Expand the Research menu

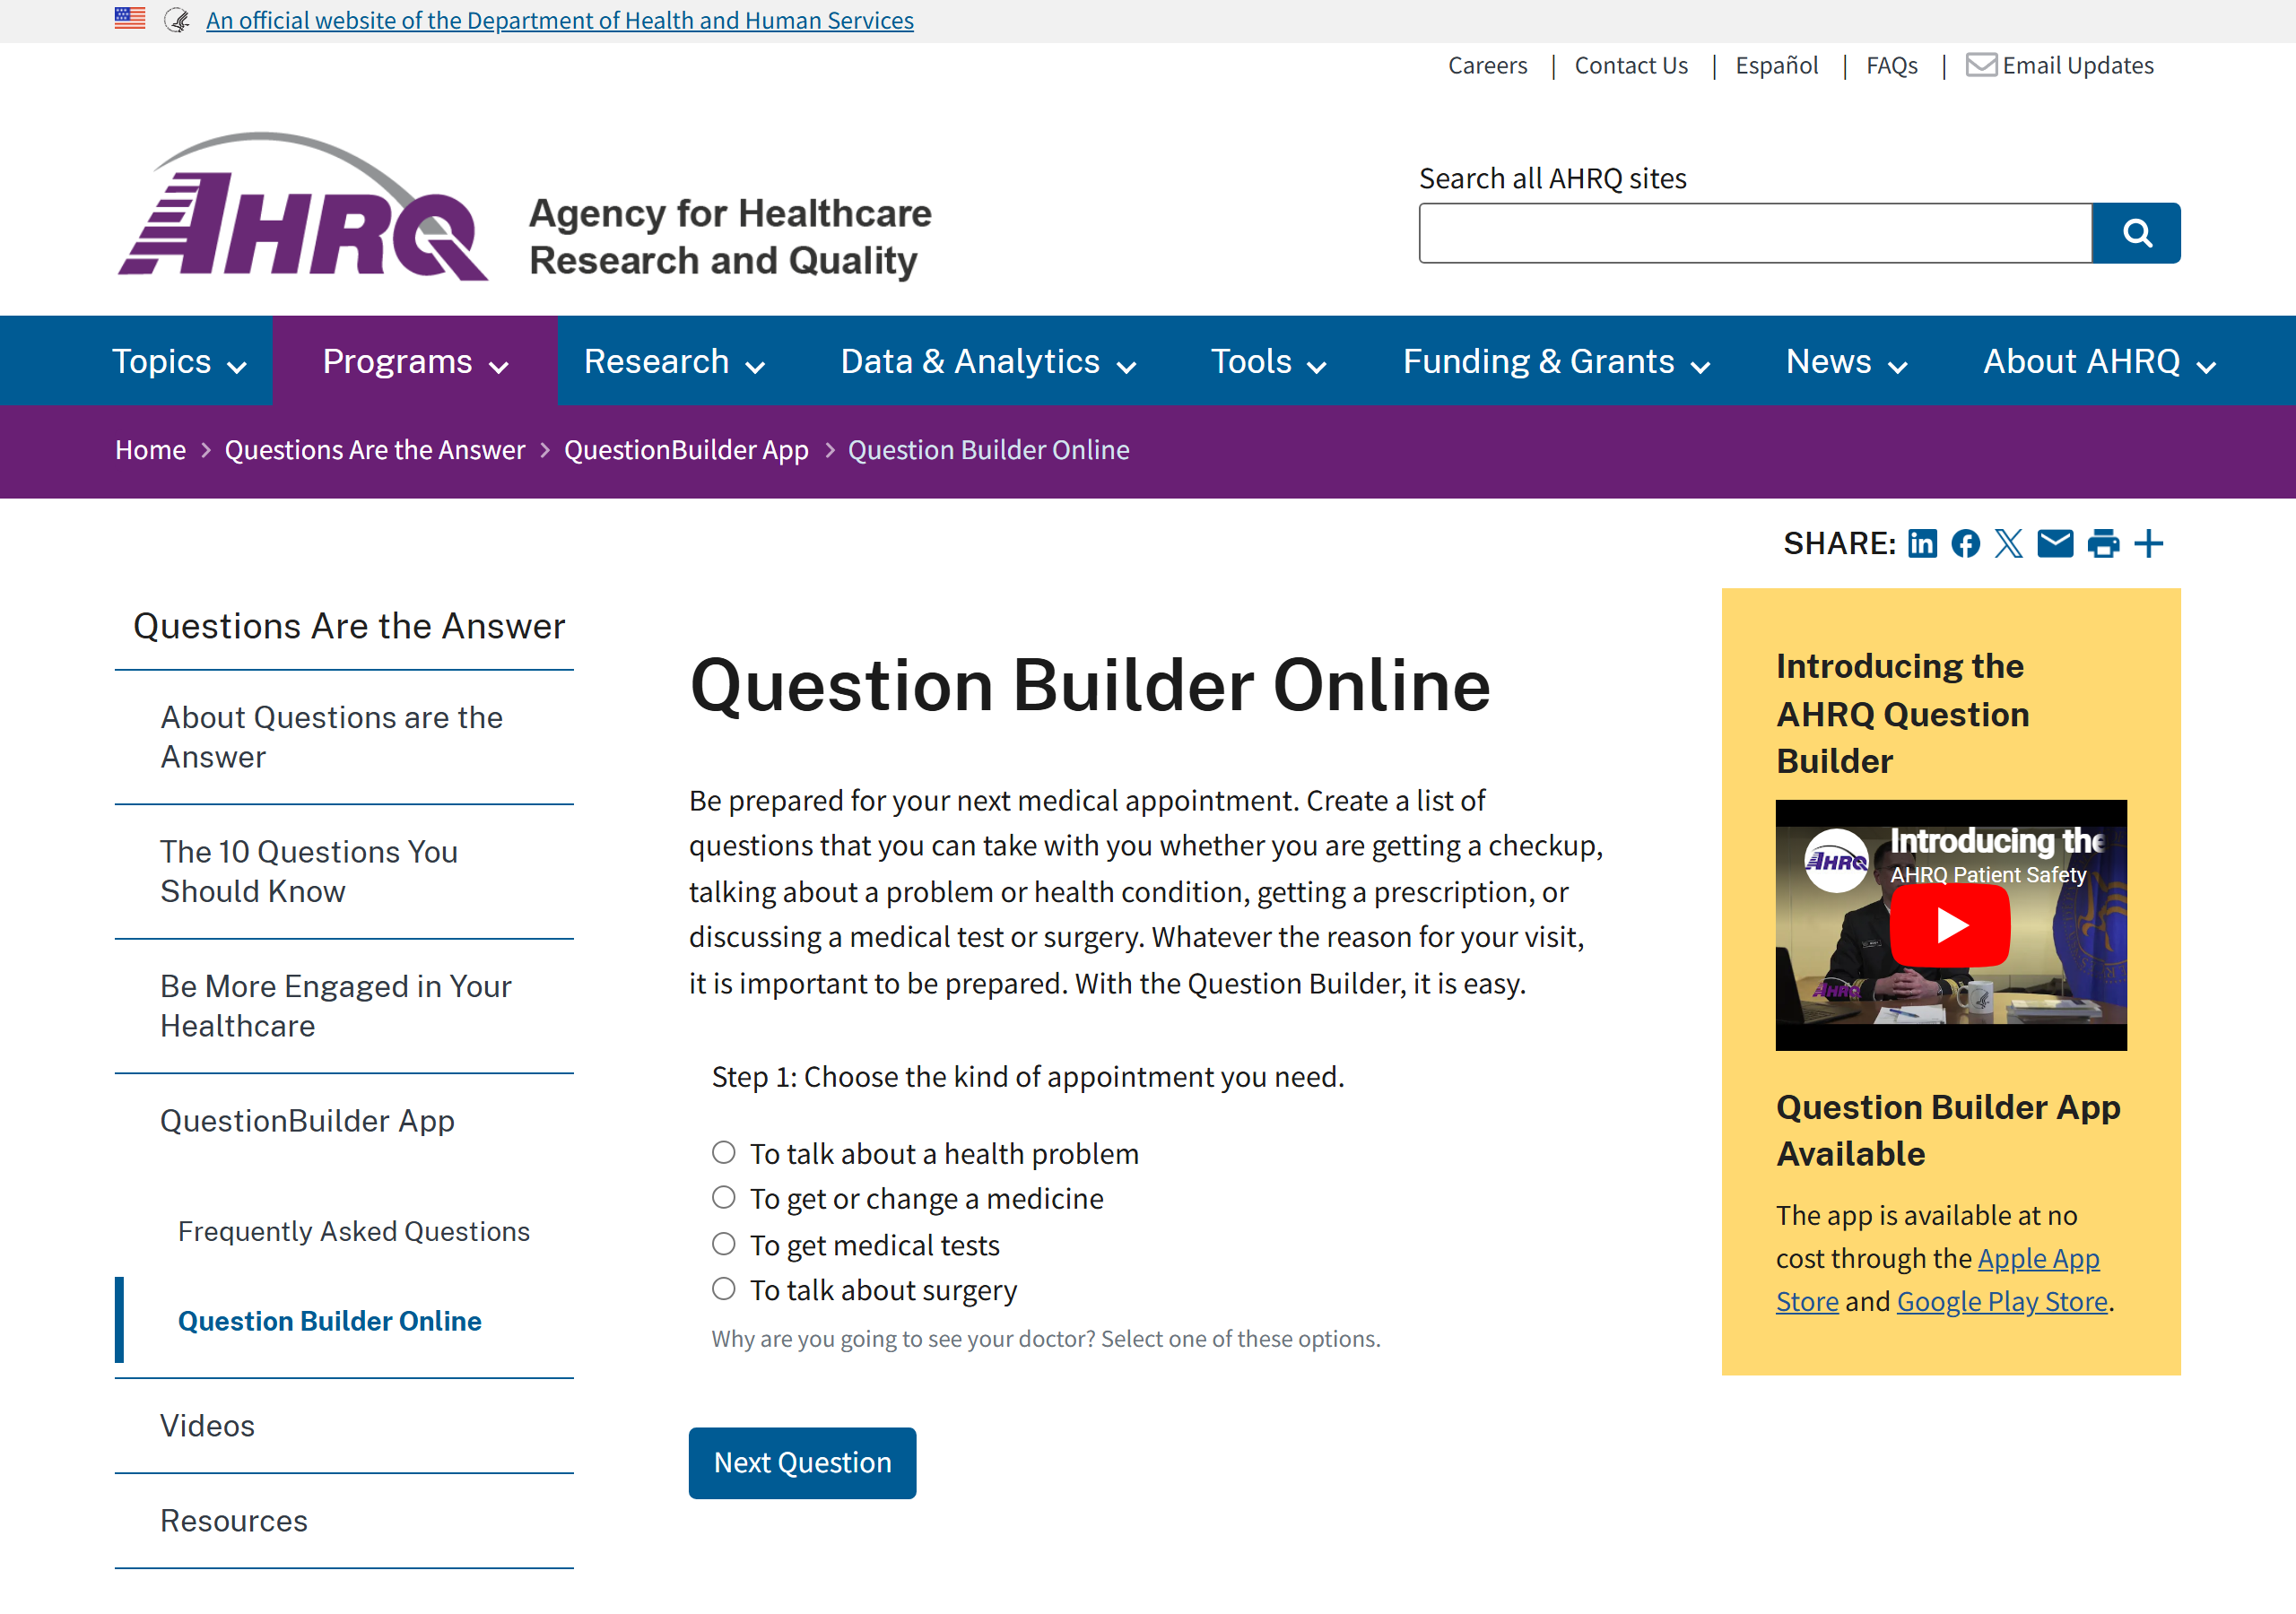point(674,361)
